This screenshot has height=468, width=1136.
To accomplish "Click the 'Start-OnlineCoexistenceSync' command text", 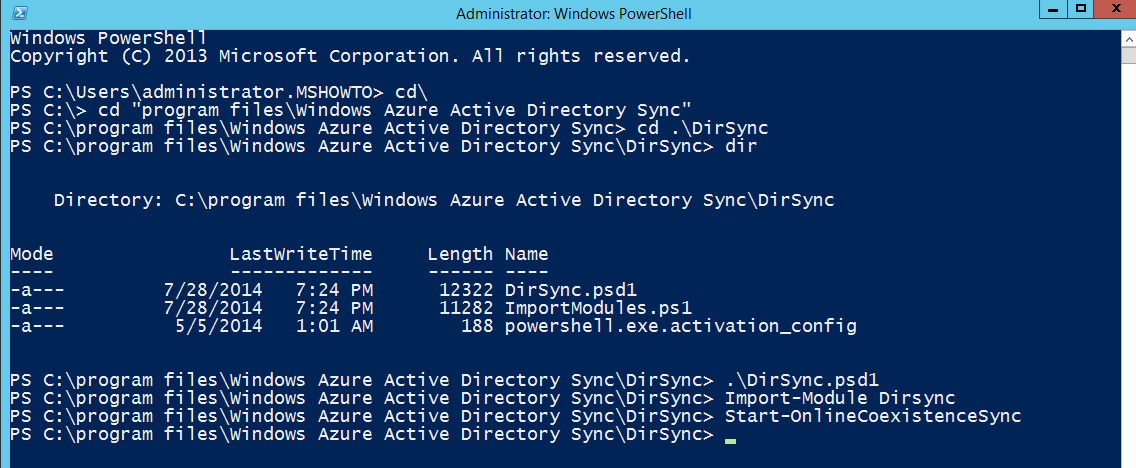I will pyautogui.click(x=873, y=417).
